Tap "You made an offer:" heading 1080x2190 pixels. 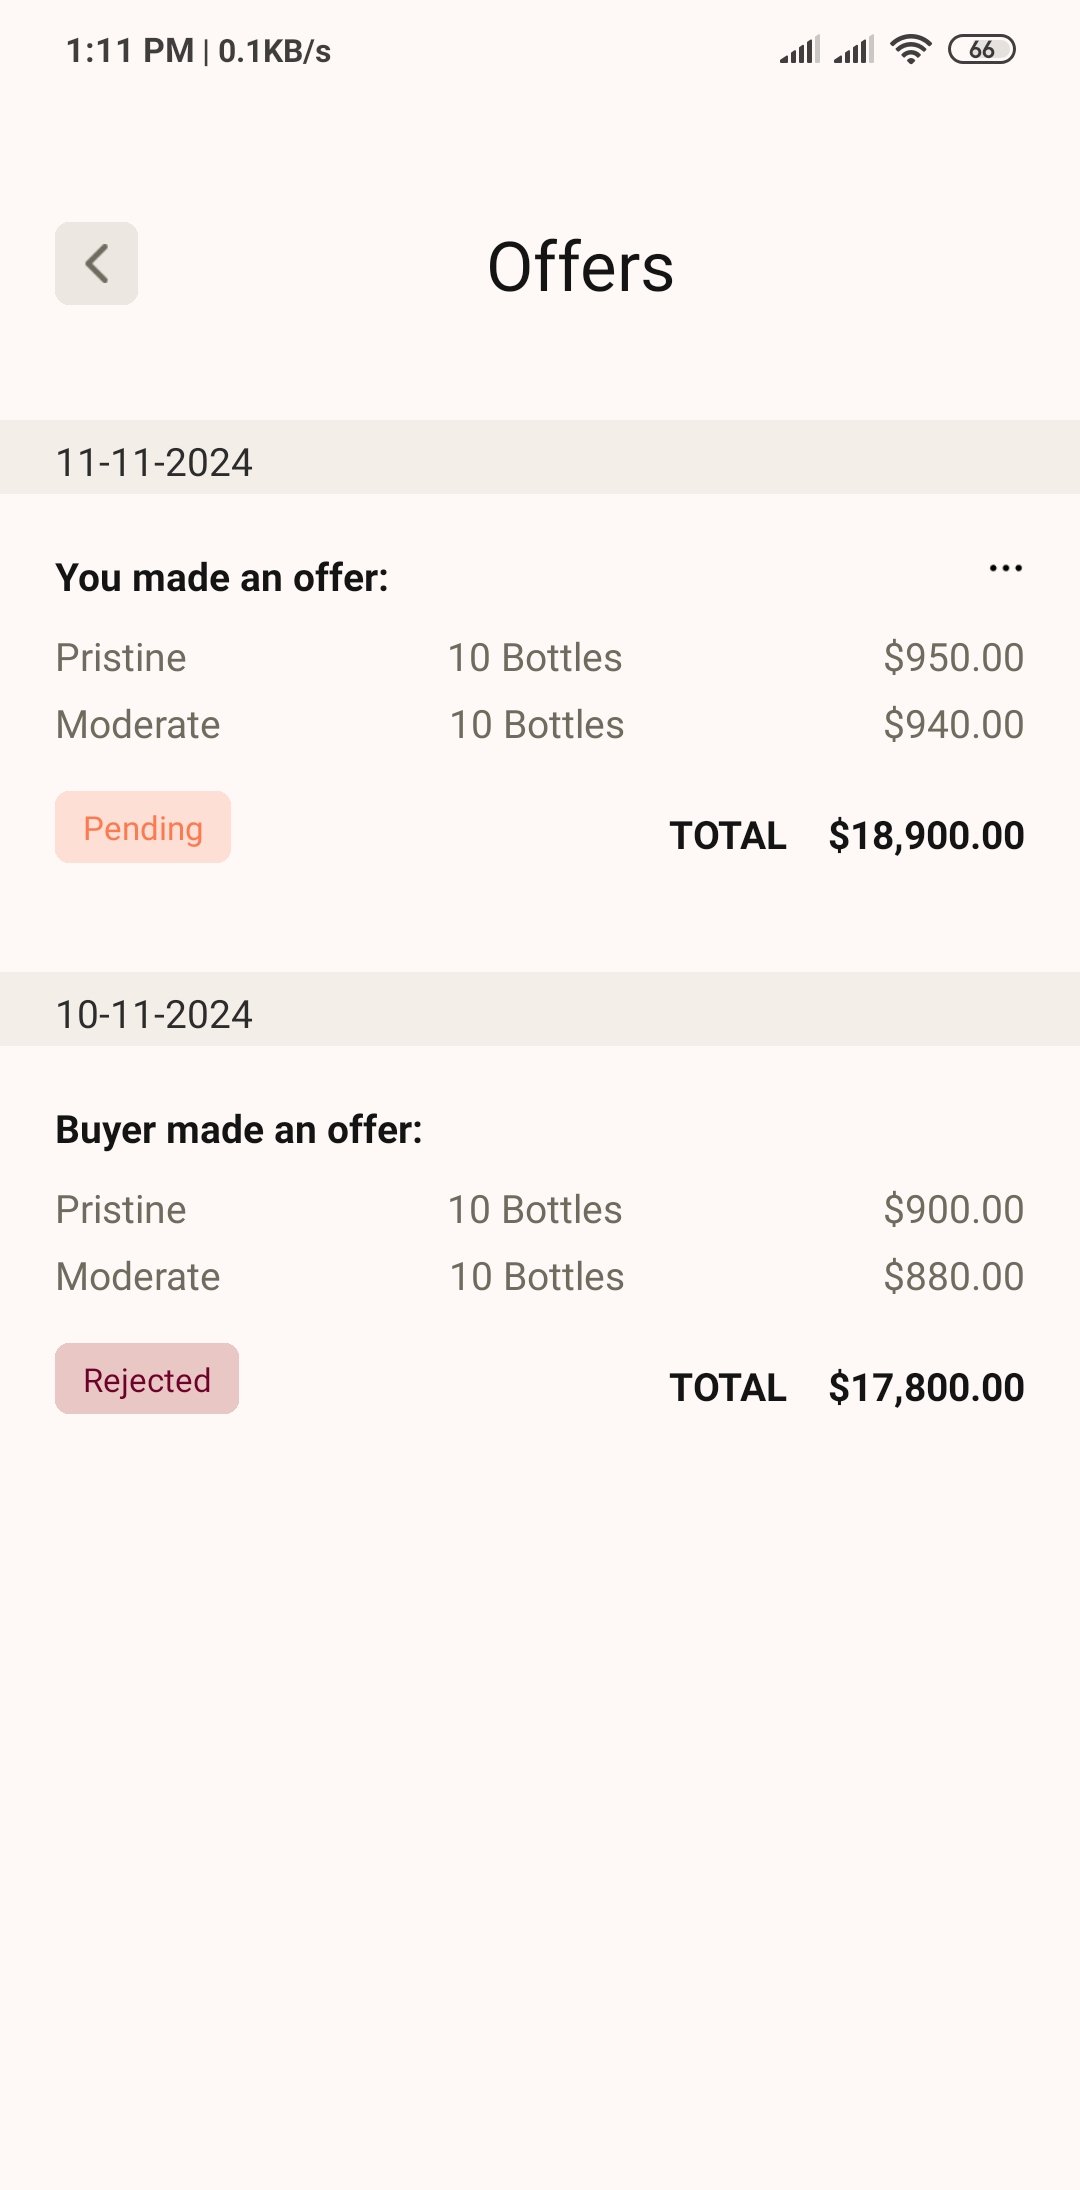222,578
